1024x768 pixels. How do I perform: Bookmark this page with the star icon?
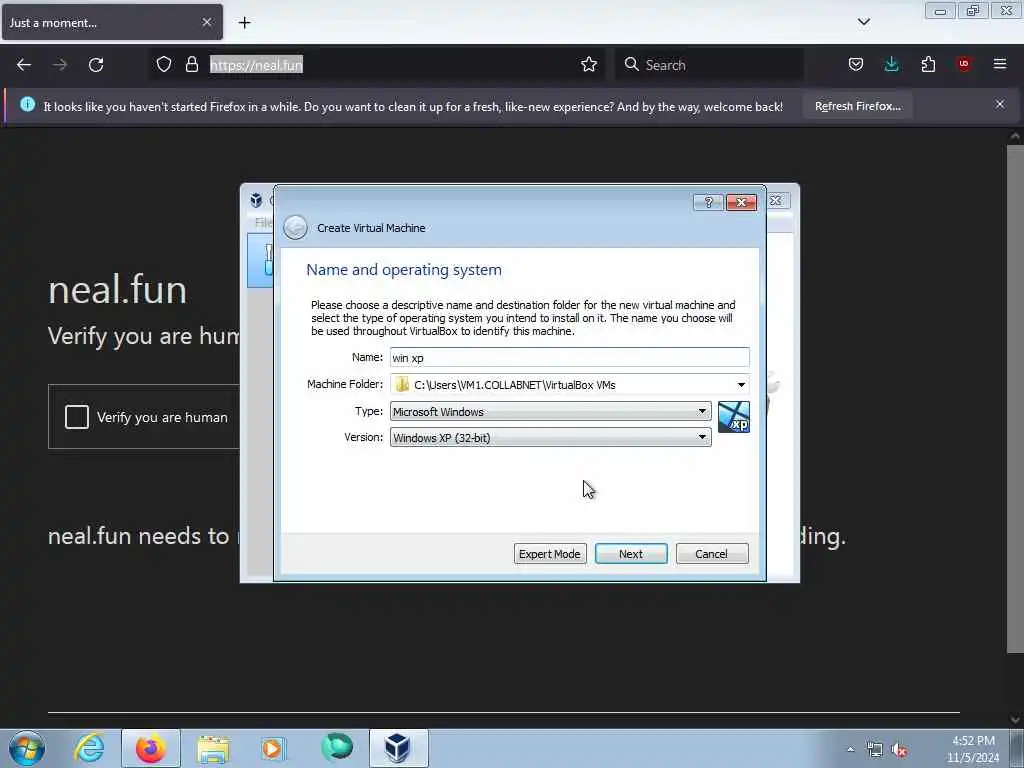589,64
